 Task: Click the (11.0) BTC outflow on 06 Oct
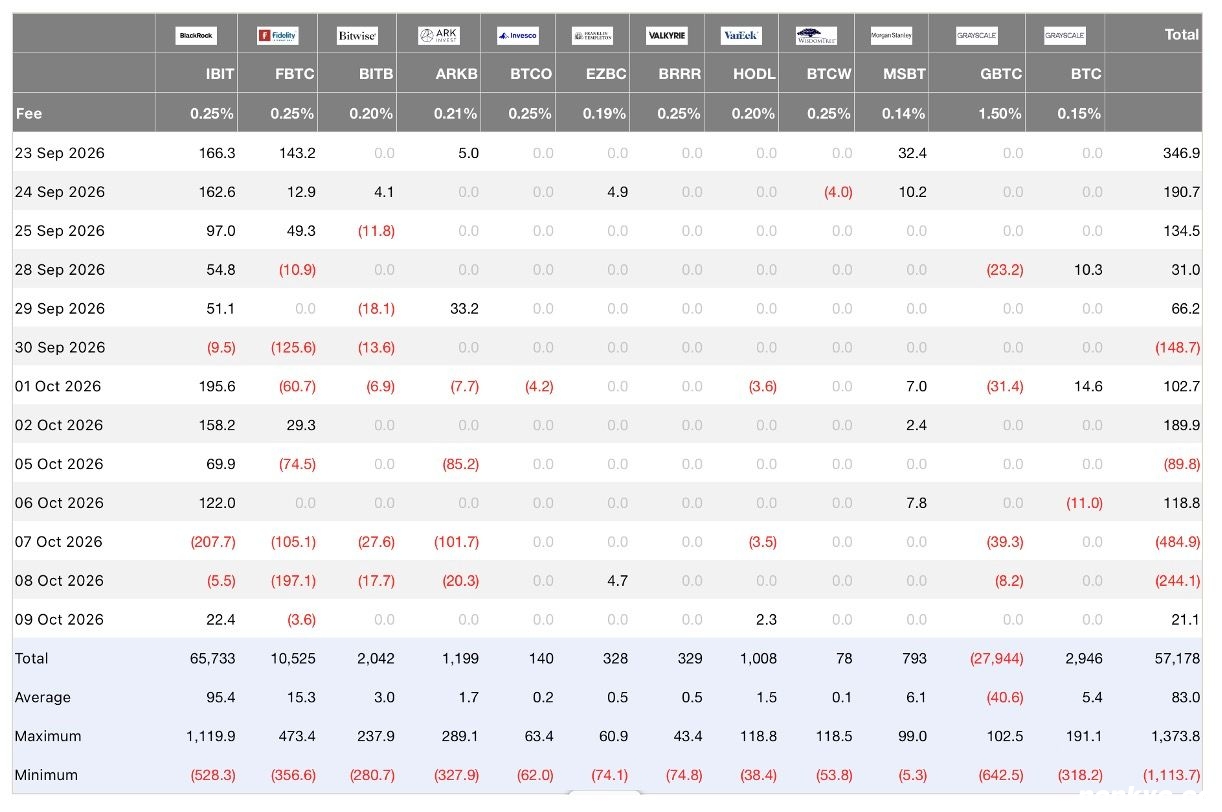pos(1084,503)
